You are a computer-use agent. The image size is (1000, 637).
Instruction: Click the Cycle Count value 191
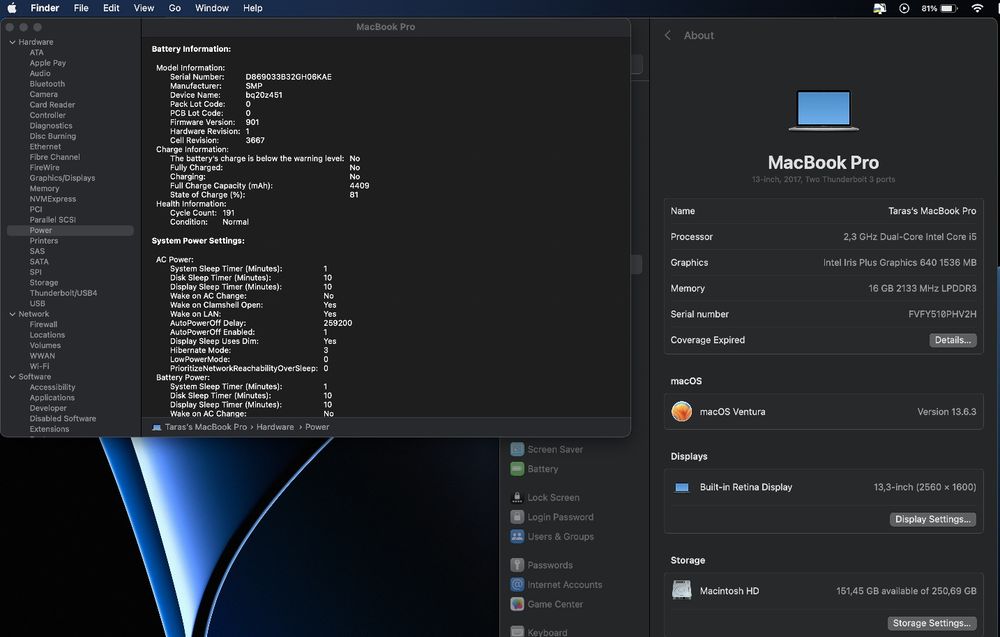pyautogui.click(x=228, y=213)
